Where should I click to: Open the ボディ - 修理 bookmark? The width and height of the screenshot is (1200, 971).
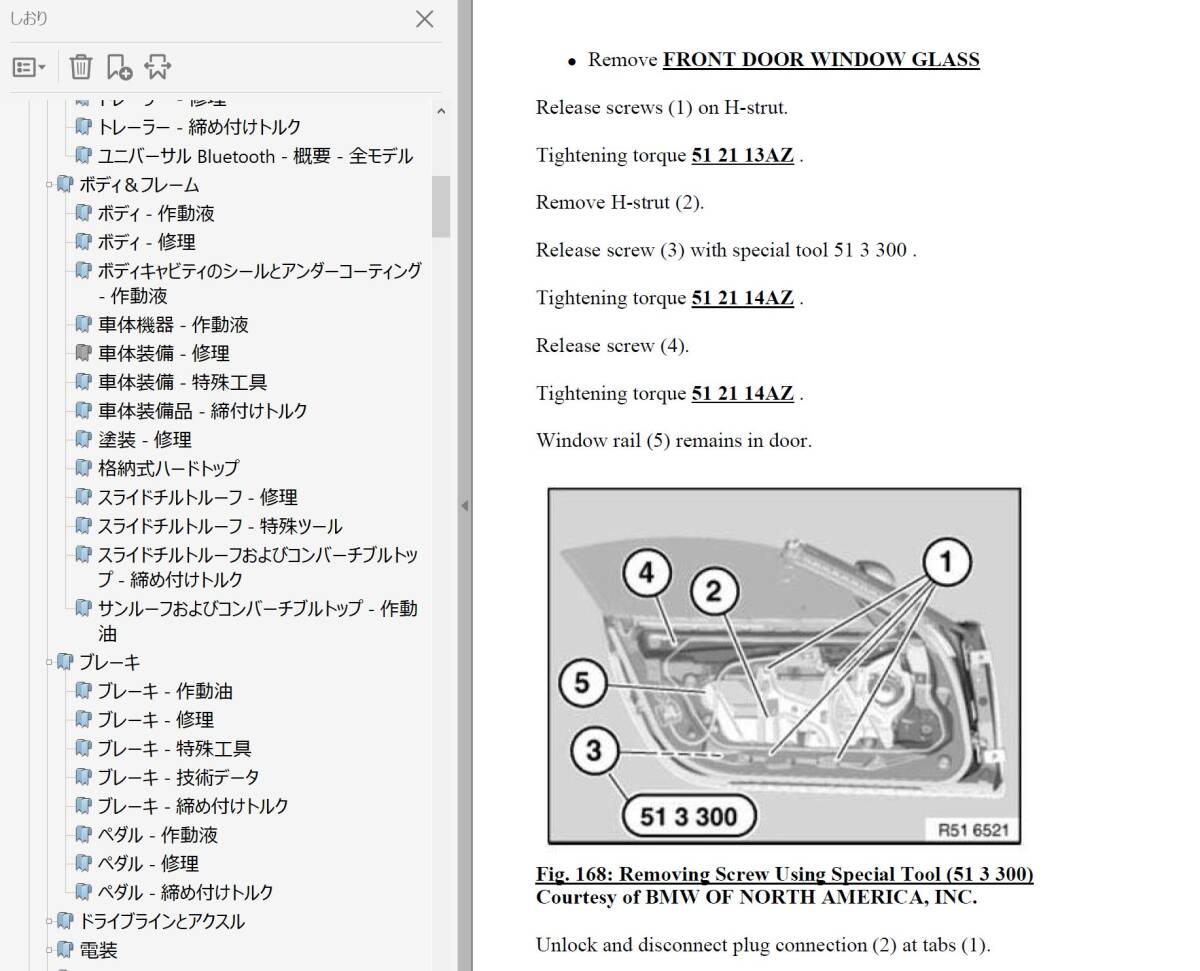[147, 242]
